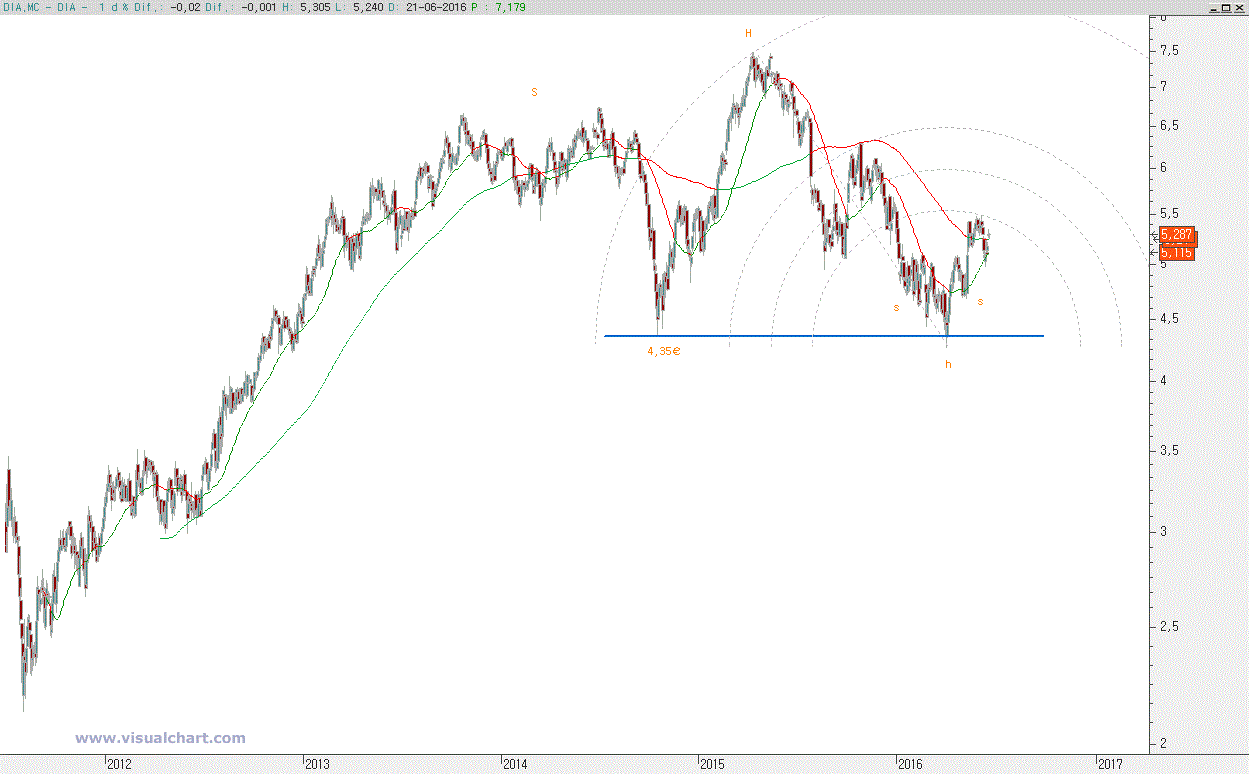Click the uppercase 'S' shoulder annotation near 2014
The height and width of the screenshot is (774, 1249).
tap(534, 92)
